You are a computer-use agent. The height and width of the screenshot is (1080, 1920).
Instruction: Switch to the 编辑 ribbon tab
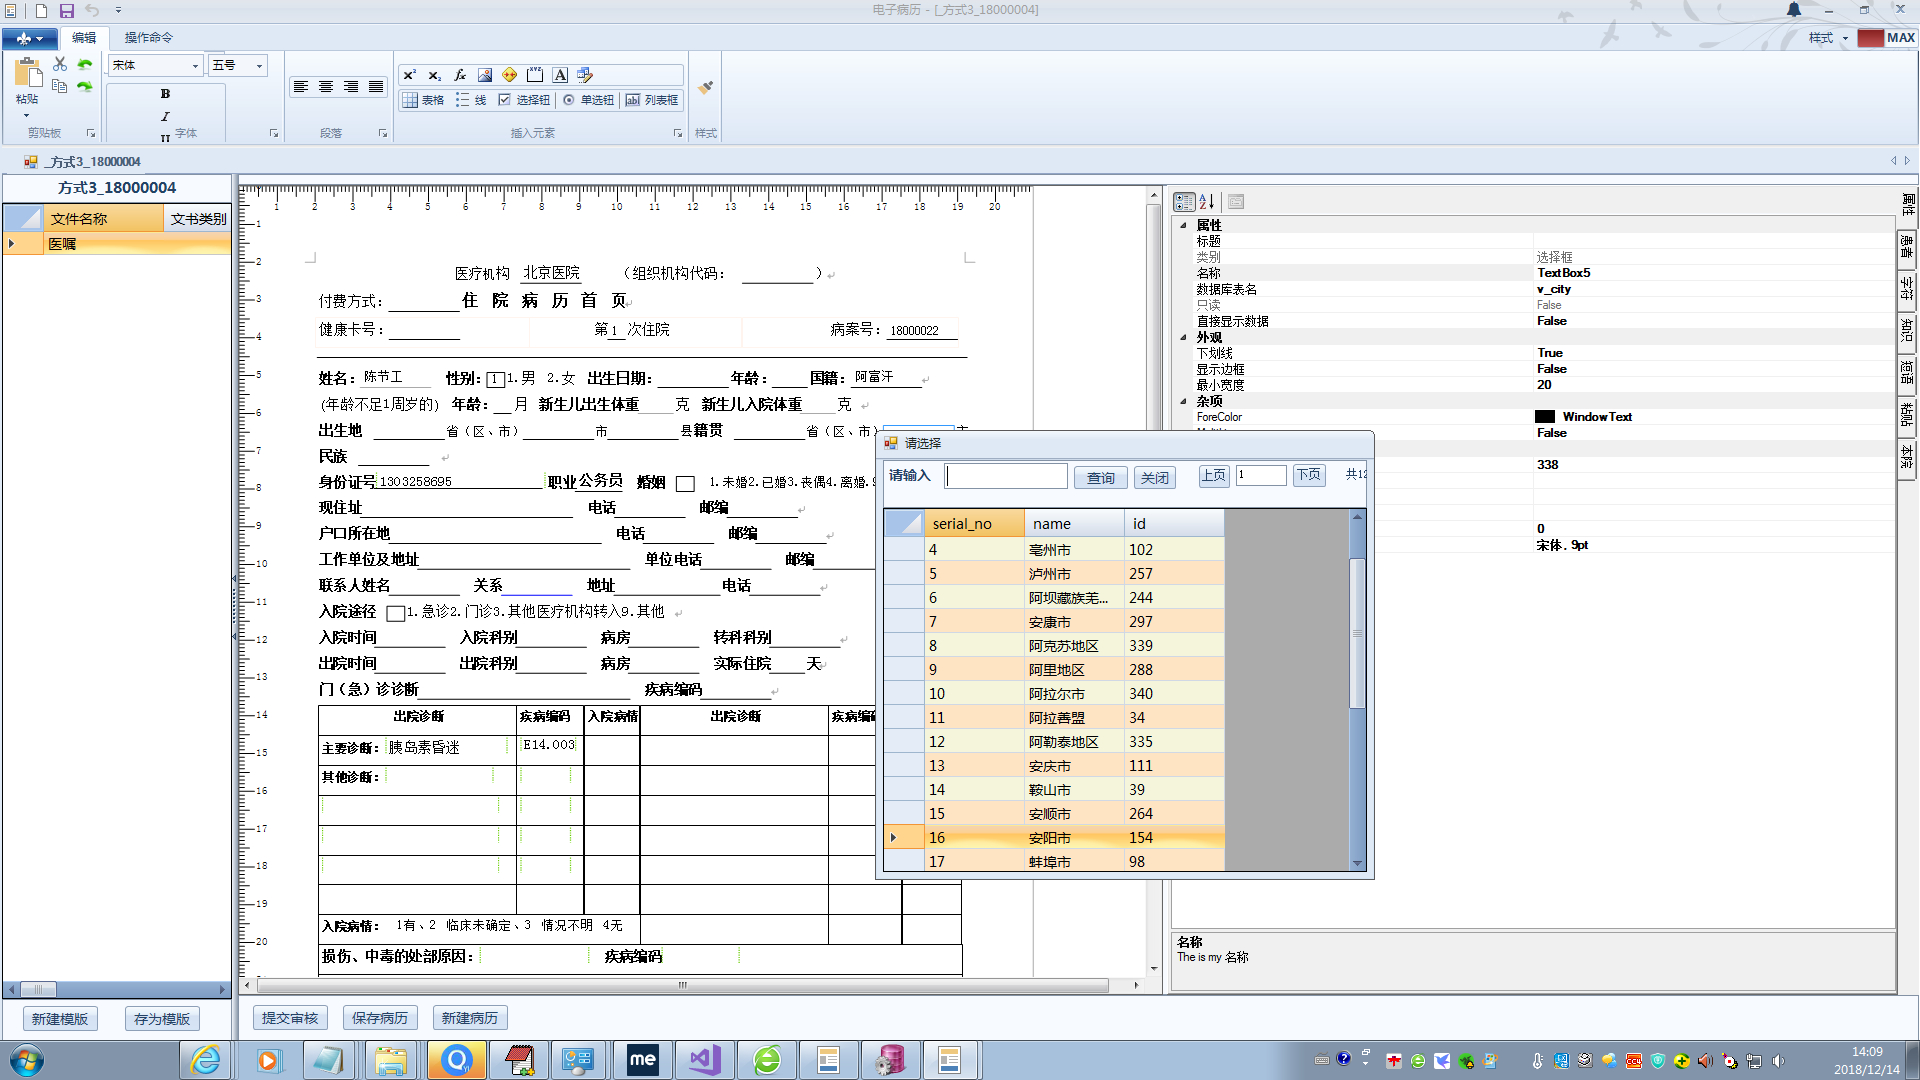point(84,38)
